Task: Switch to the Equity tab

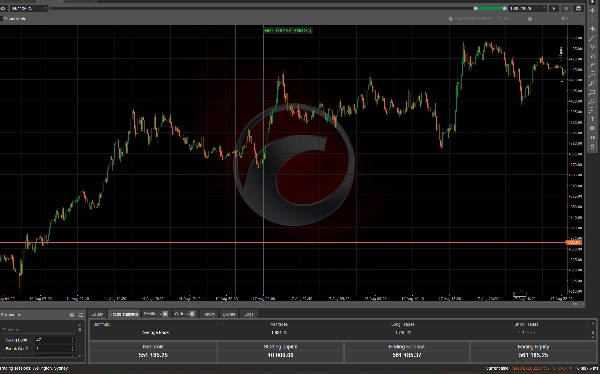Action: [x=97, y=314]
